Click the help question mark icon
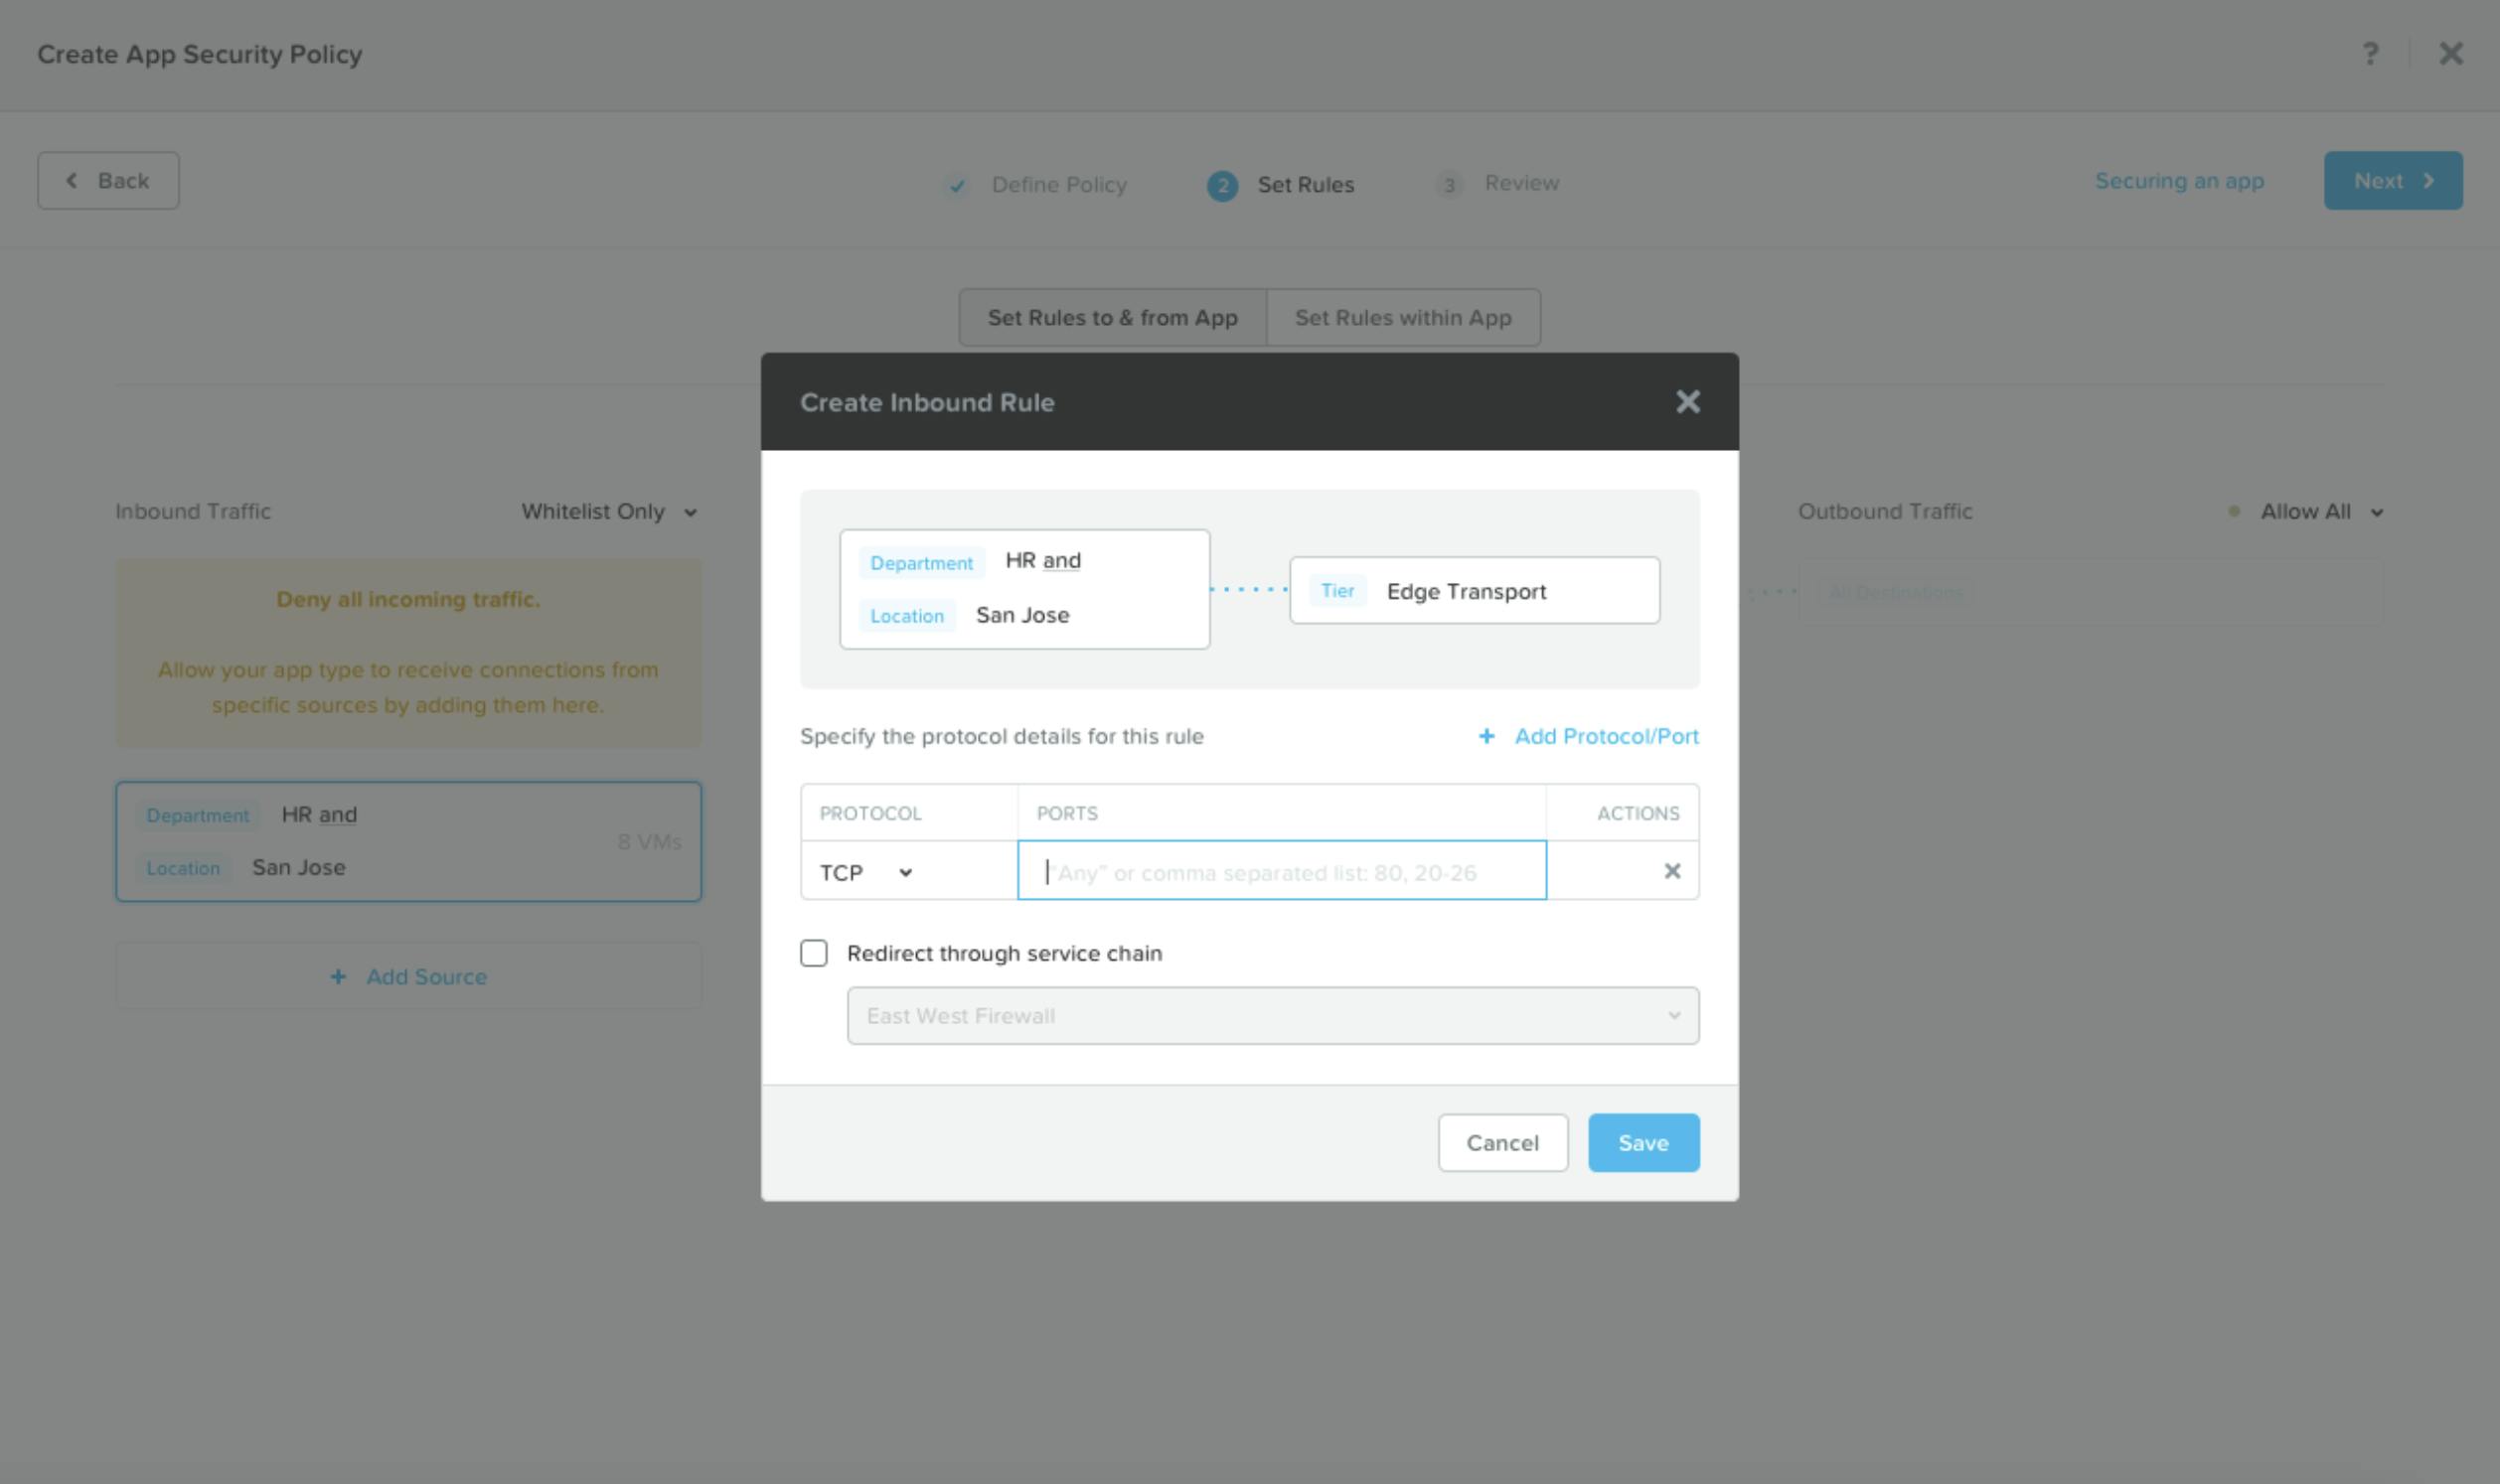Image resolution: width=2500 pixels, height=1484 pixels. 2371,54
